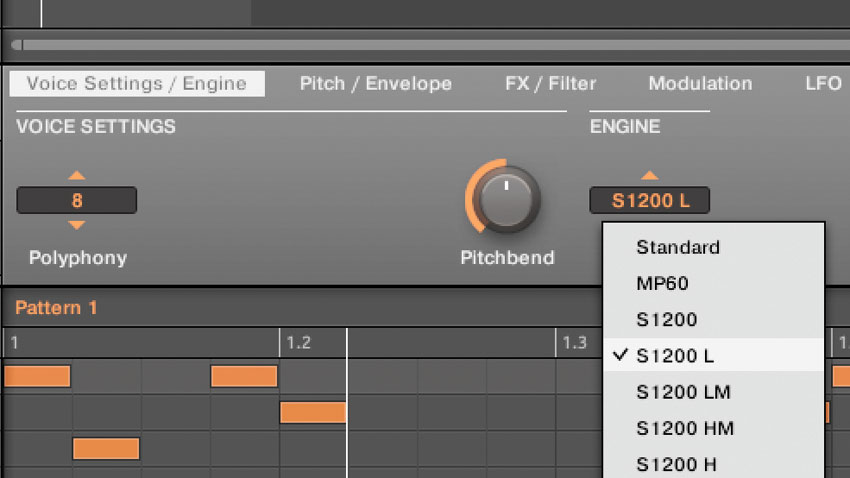
Task: Select the checked S1200 L option
Action: pos(675,356)
